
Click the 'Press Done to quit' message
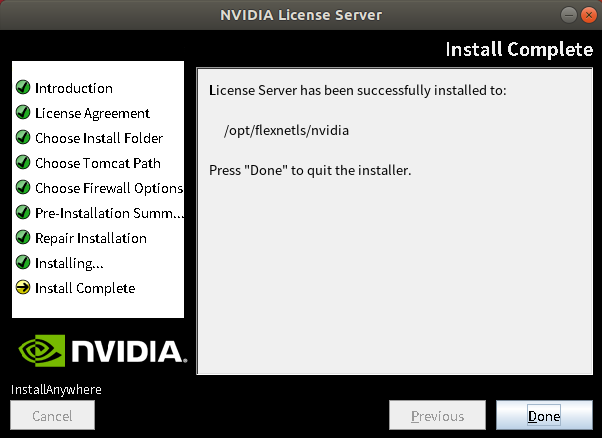(x=310, y=170)
